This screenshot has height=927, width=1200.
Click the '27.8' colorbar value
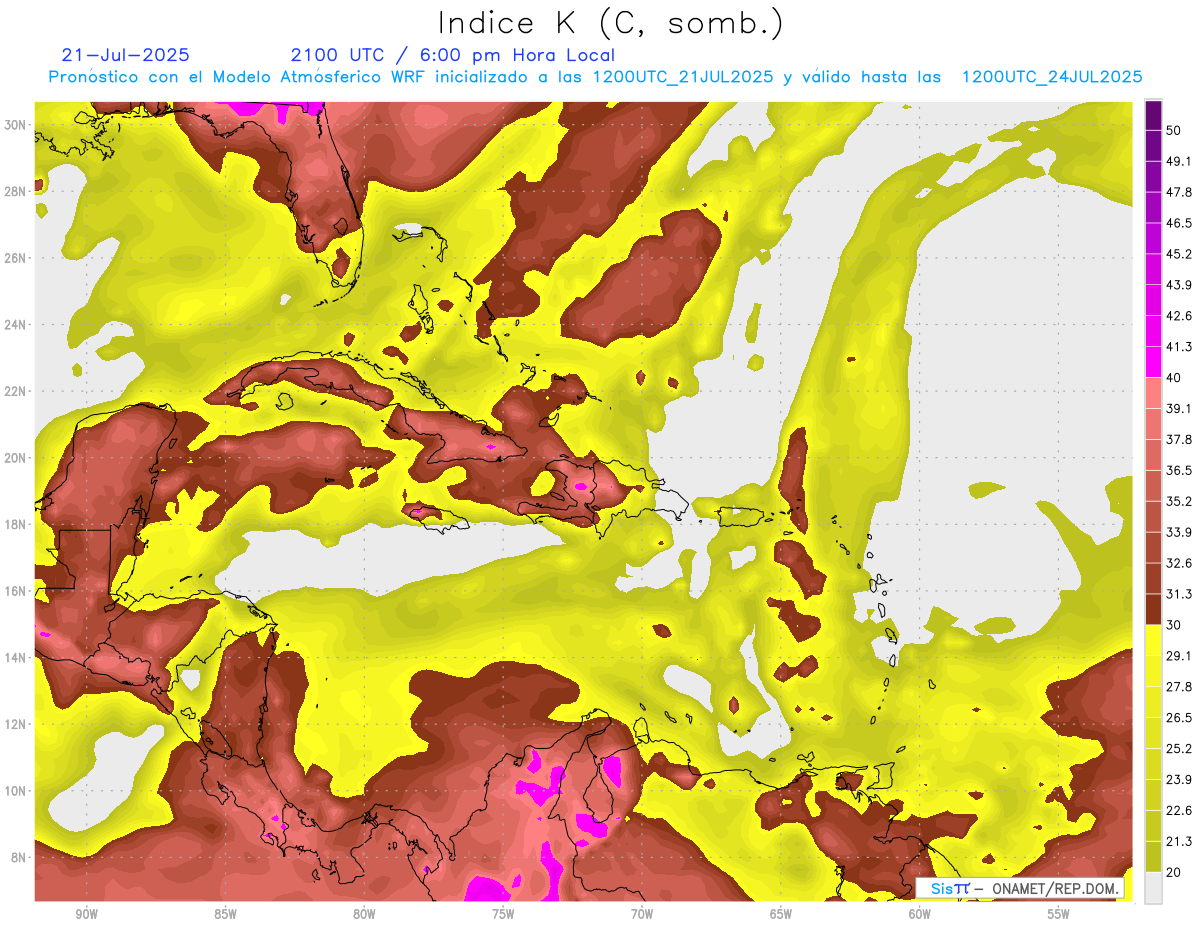tap(1179, 687)
